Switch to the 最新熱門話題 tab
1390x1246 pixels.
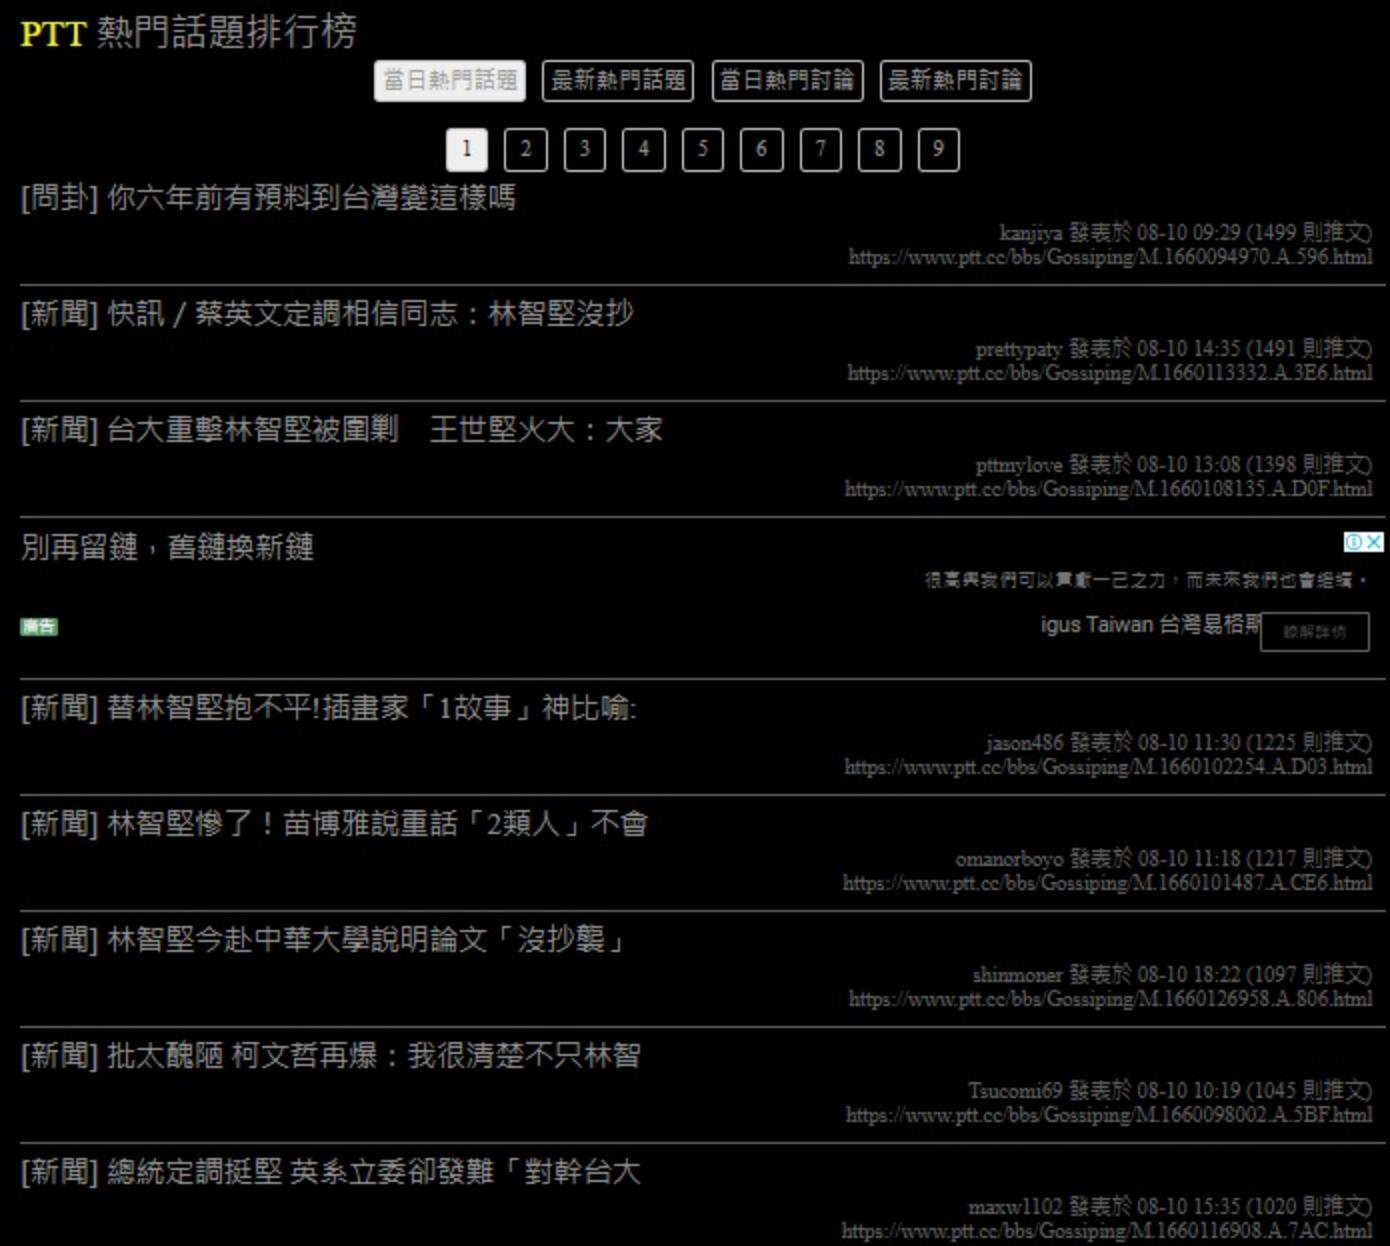click(x=618, y=81)
